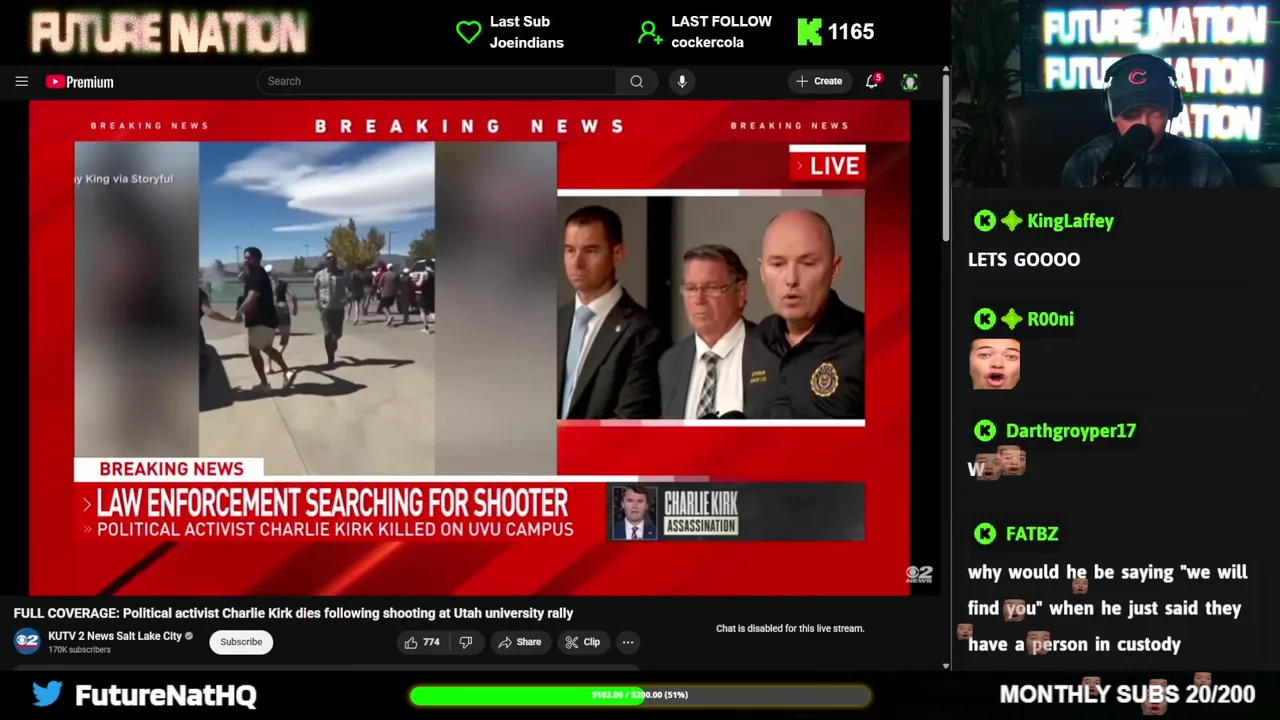Click the donation goal progress bar
The height and width of the screenshot is (720, 1280).
click(x=640, y=695)
